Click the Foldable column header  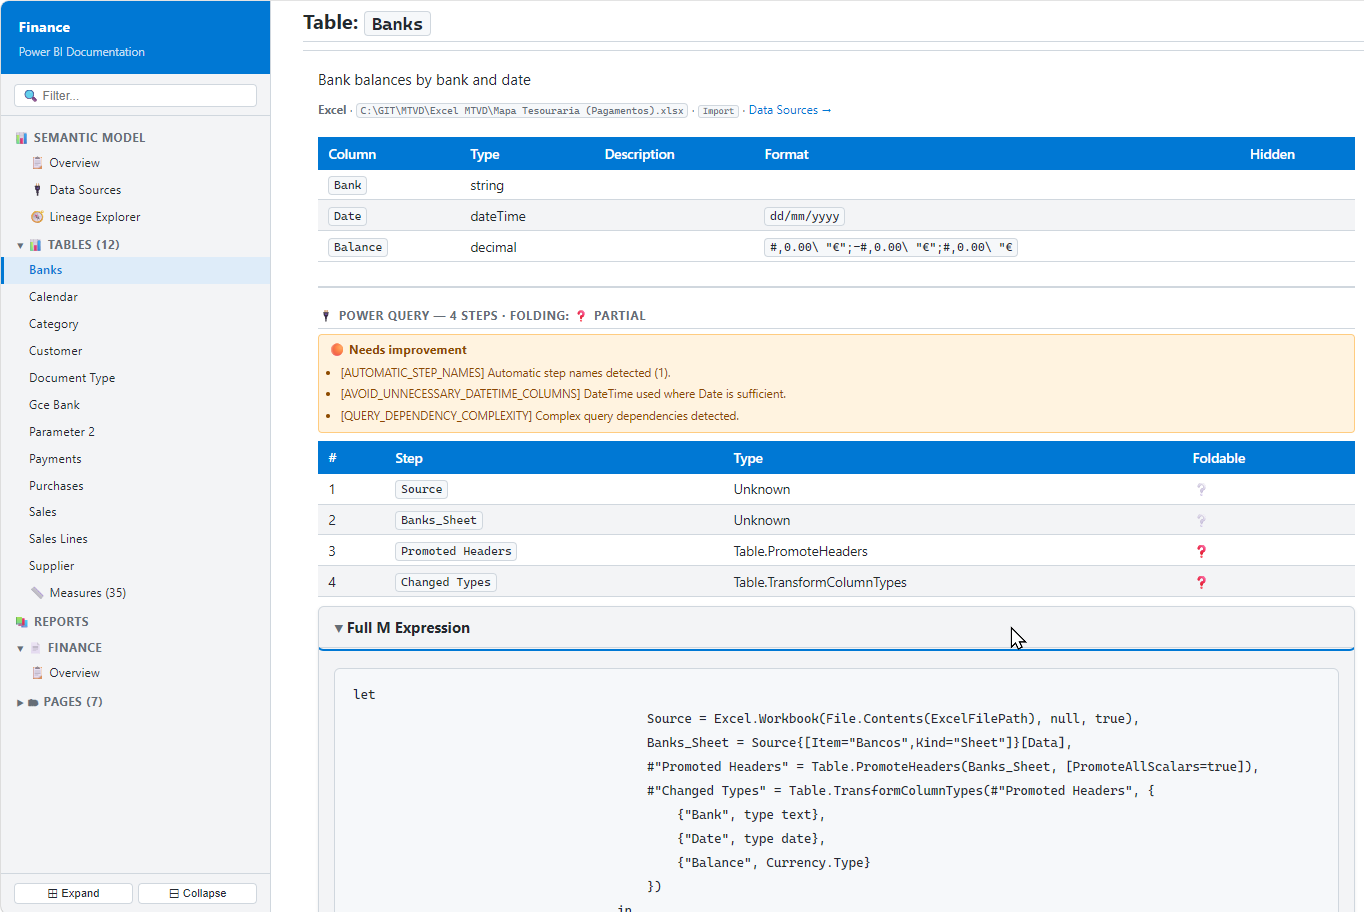tap(1218, 459)
